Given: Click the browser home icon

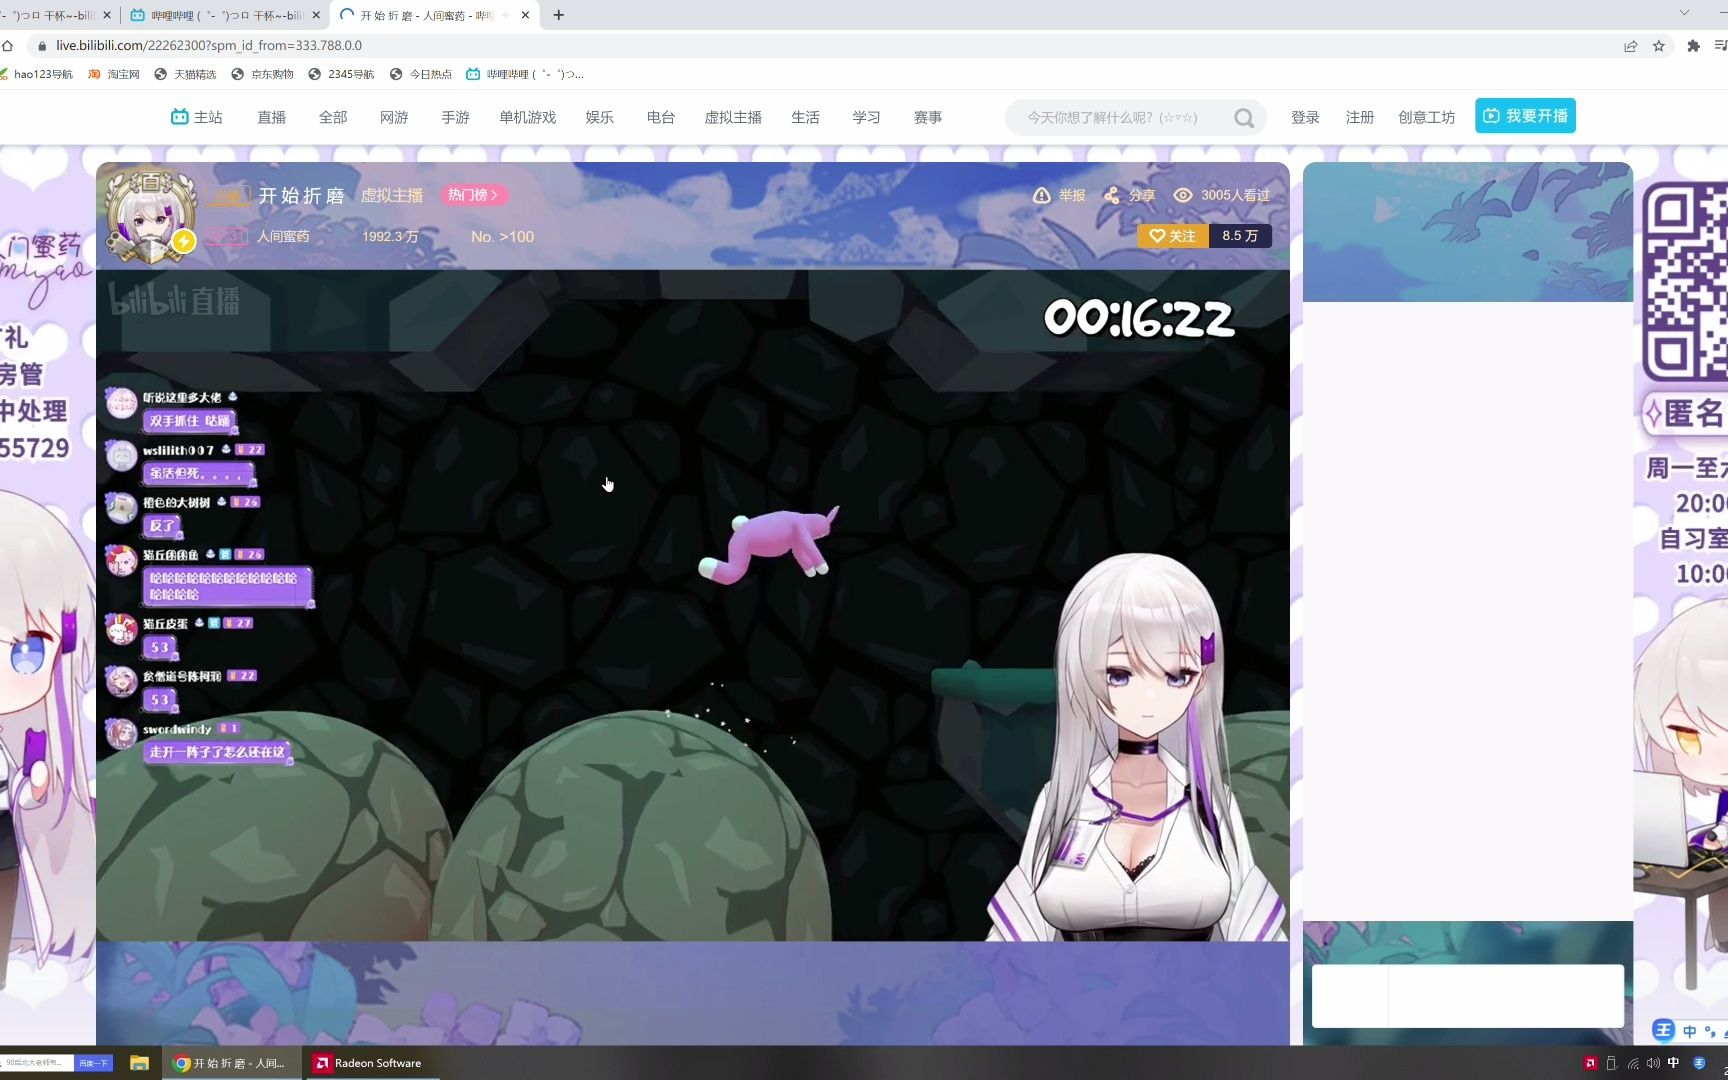Looking at the screenshot, I should pos(7,46).
